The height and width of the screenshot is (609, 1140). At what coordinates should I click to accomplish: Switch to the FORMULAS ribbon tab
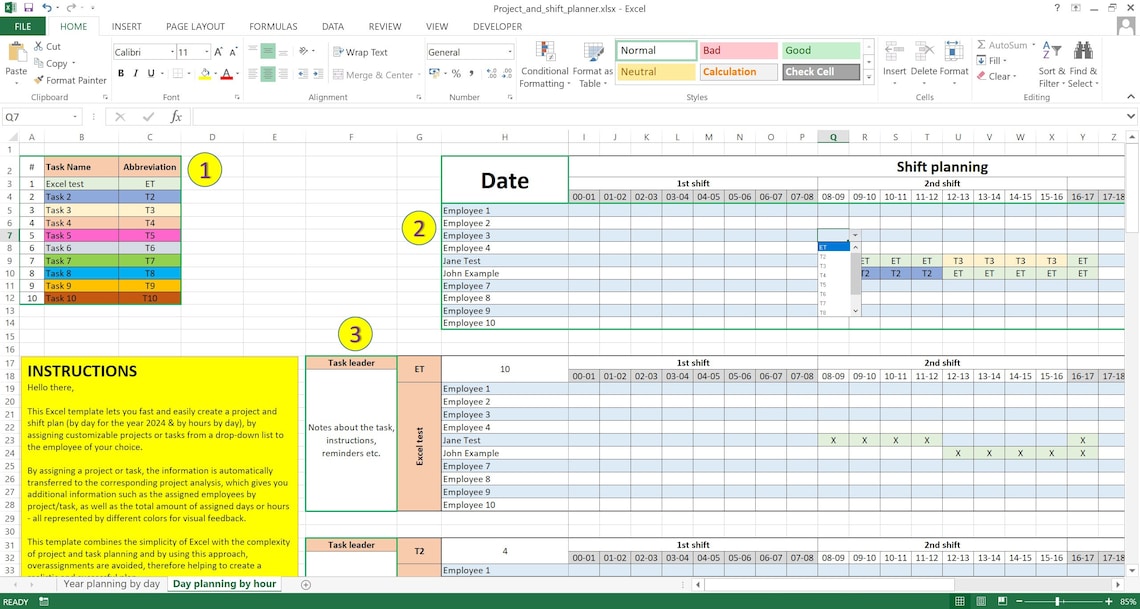click(x=273, y=26)
